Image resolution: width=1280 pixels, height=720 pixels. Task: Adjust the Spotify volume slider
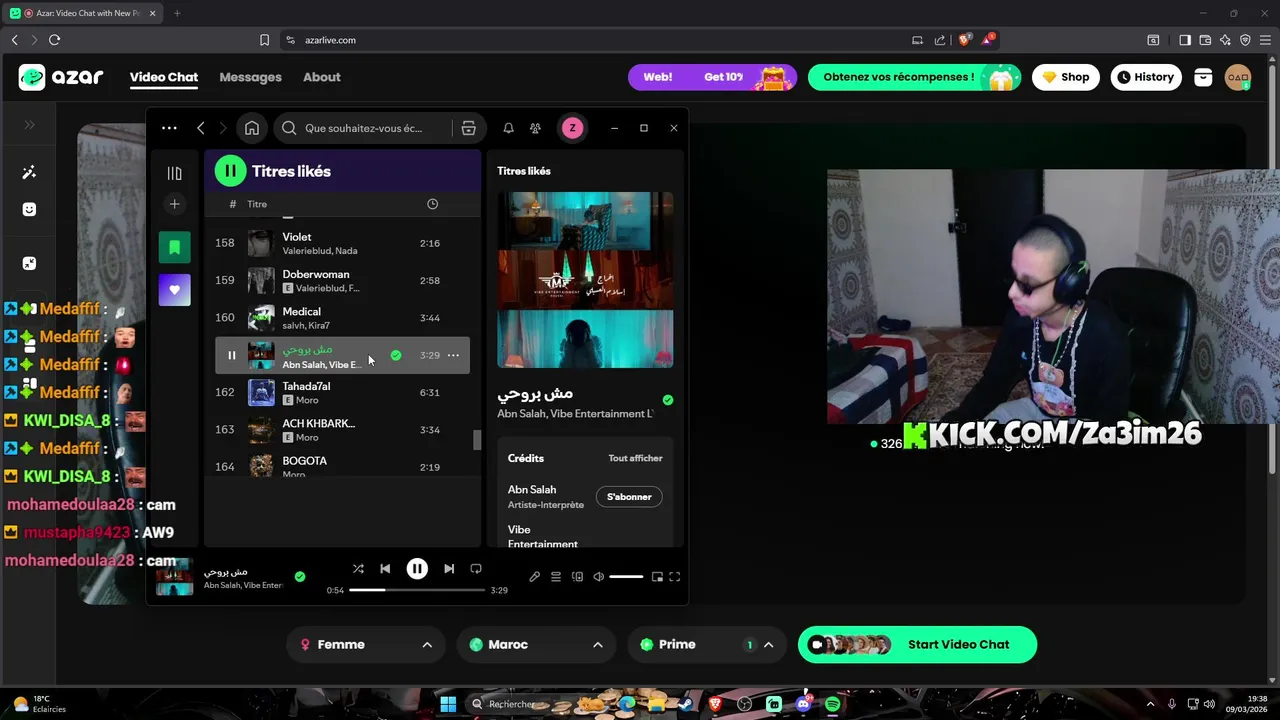point(626,577)
